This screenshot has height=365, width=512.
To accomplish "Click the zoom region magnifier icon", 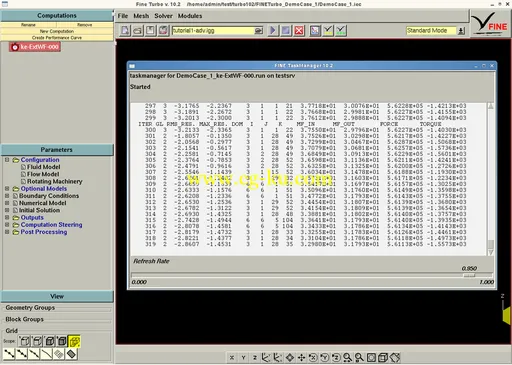I will [x=359, y=358].
